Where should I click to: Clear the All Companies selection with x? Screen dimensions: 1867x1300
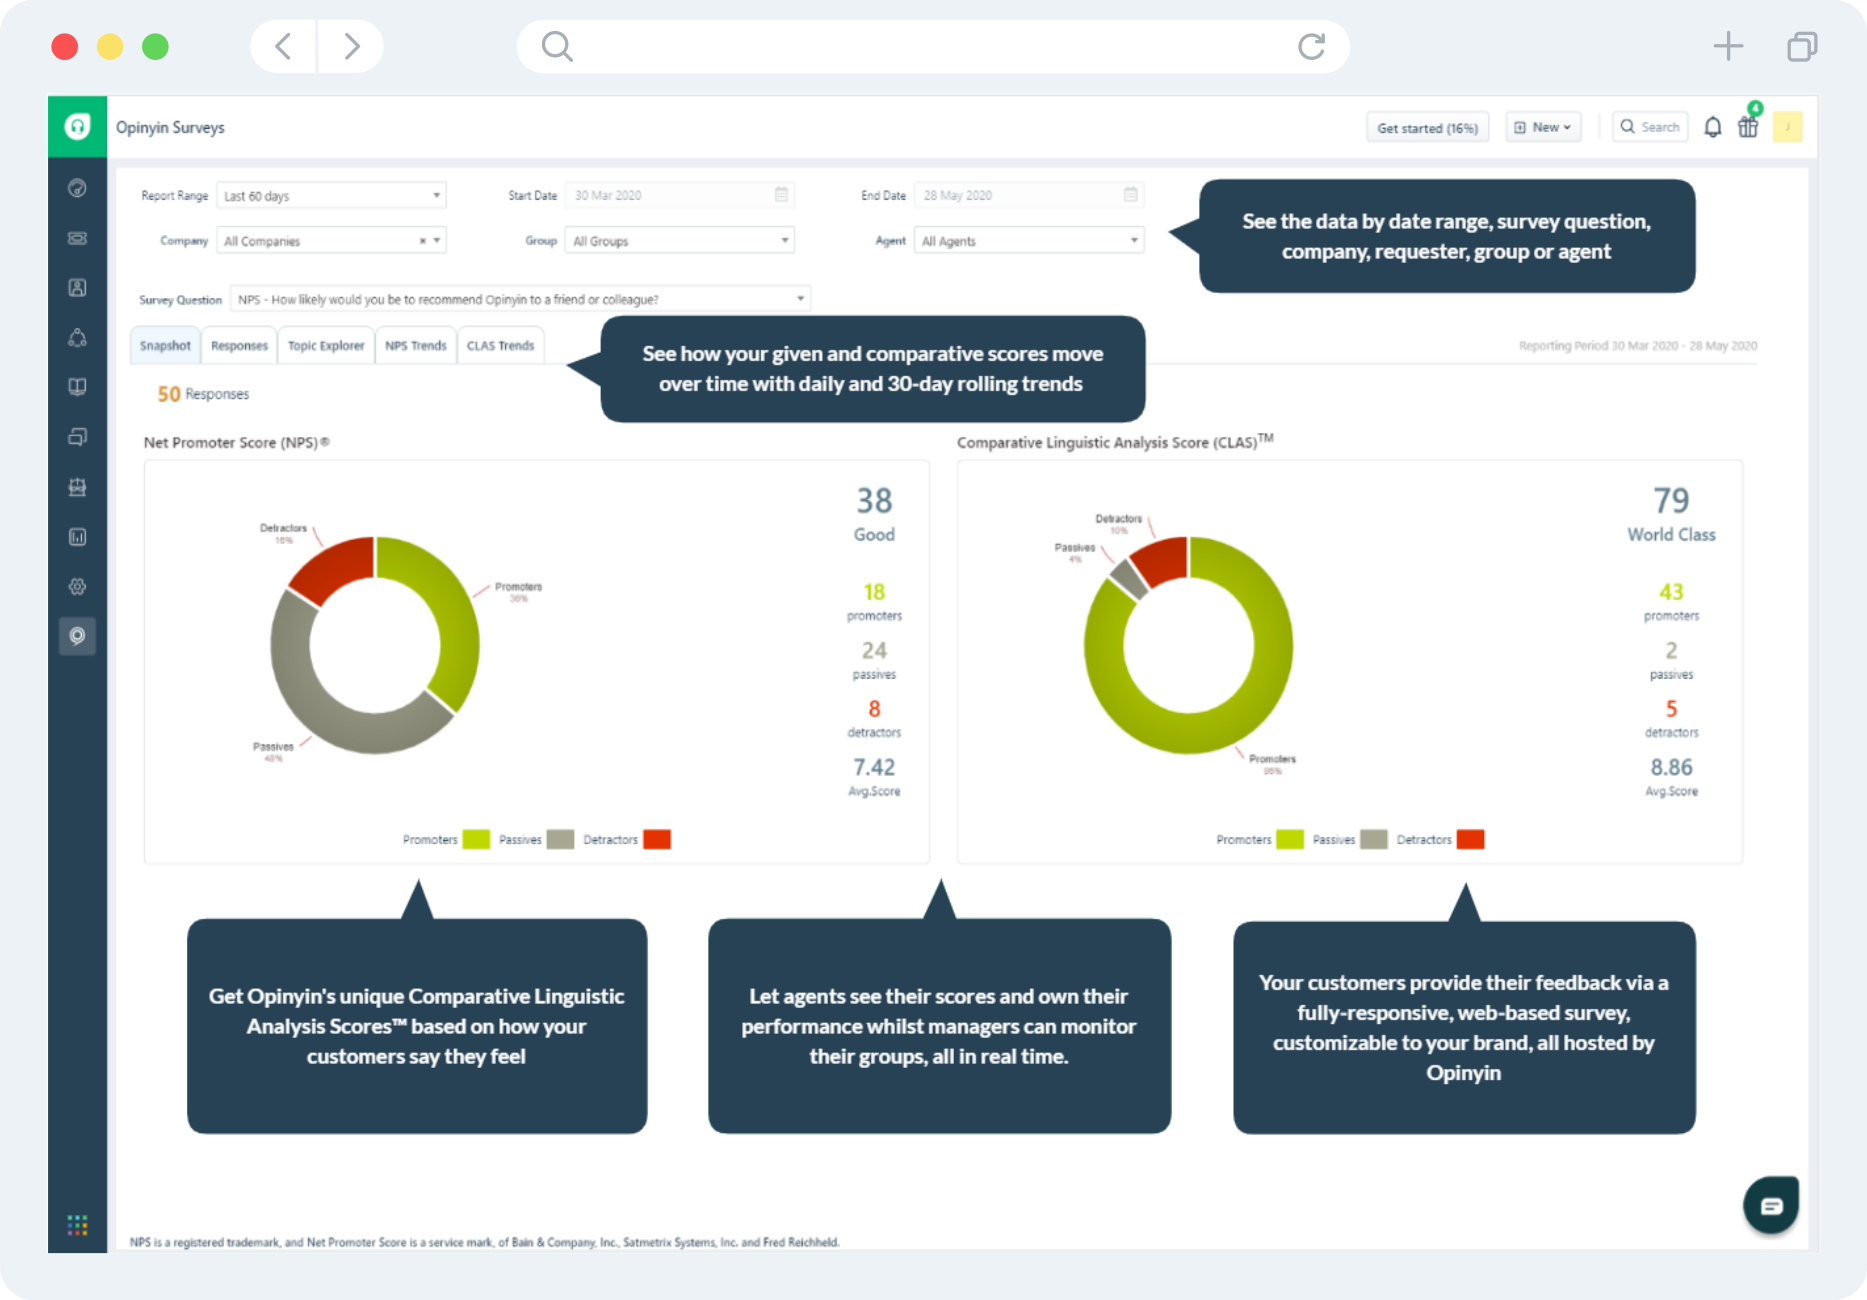tap(422, 241)
